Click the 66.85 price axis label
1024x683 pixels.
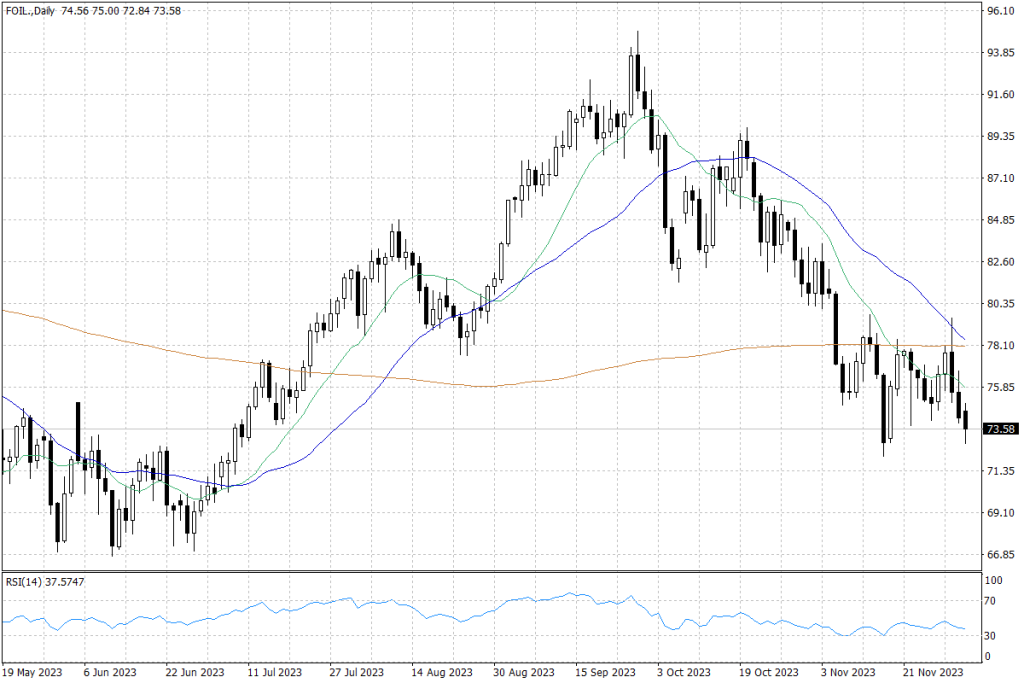coord(1000,554)
